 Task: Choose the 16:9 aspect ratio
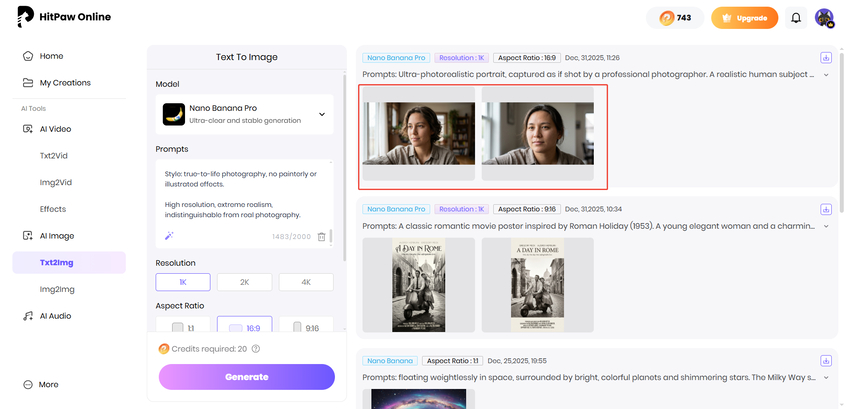[245, 325]
